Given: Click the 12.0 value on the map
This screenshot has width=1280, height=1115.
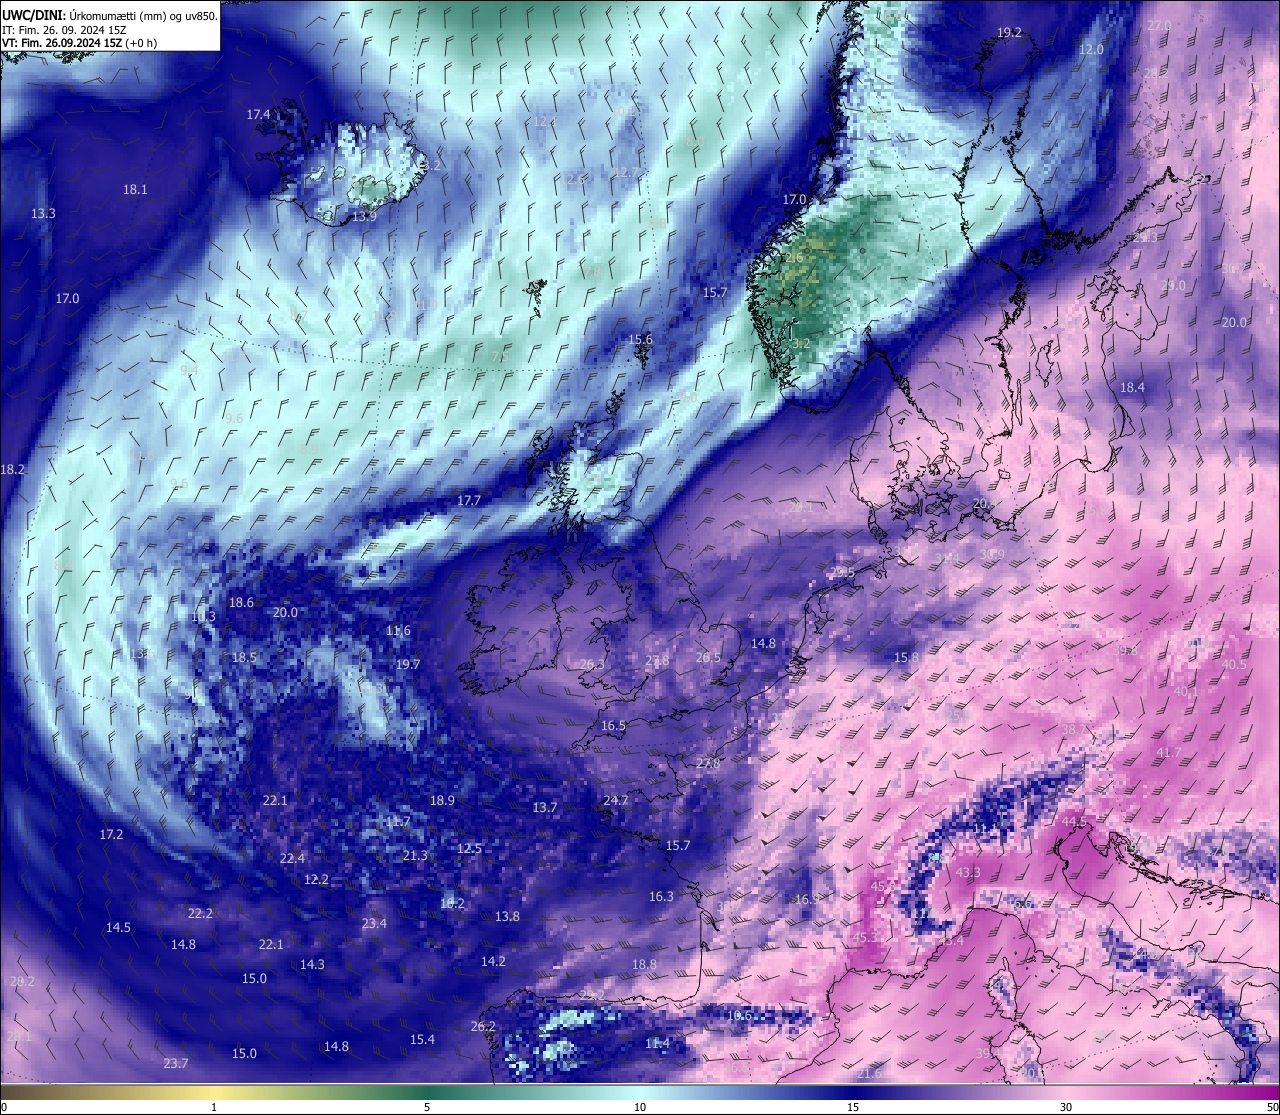Looking at the screenshot, I should 1091,50.
